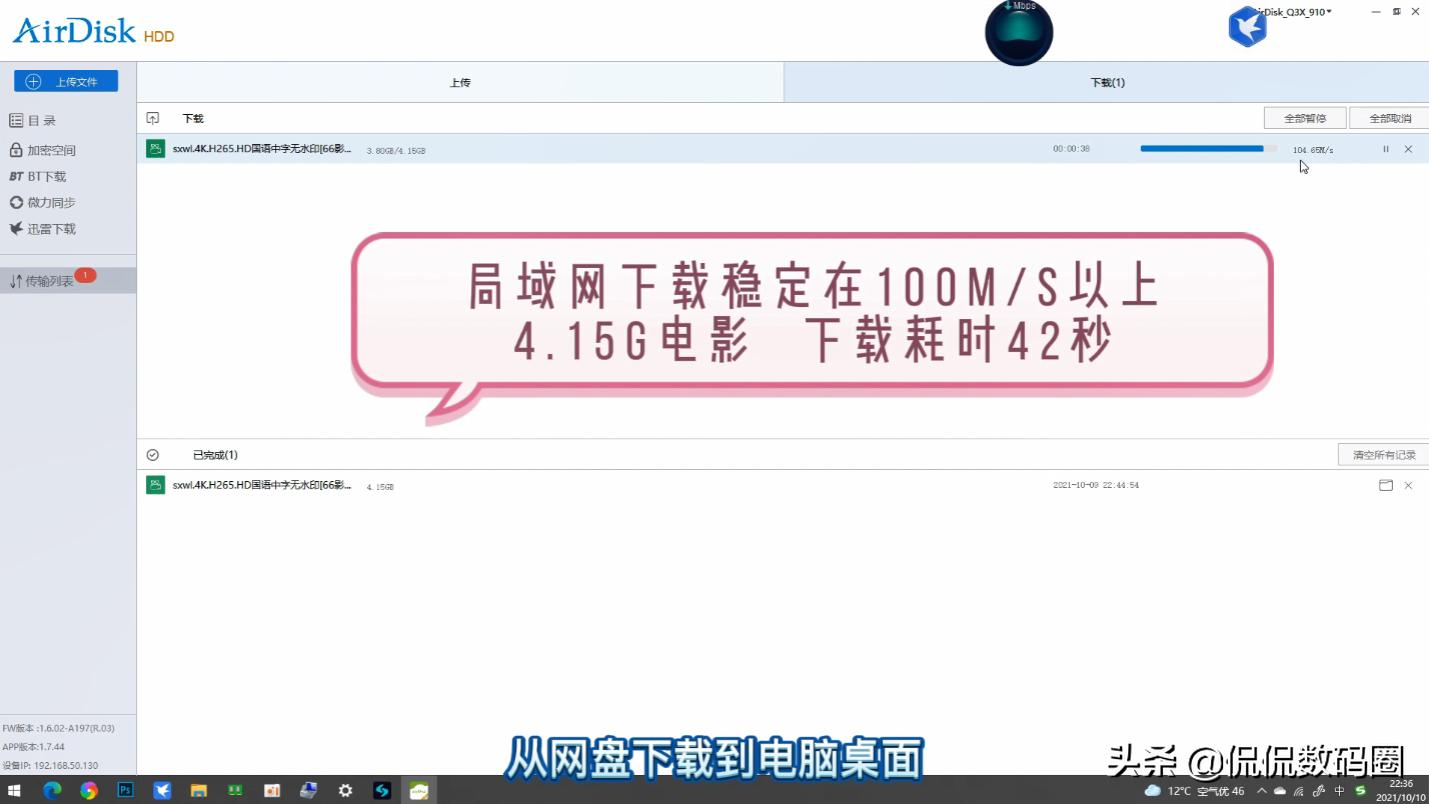Image resolution: width=1429 pixels, height=804 pixels.
Task: Pause the currently downloading movie task
Action: (x=1385, y=148)
